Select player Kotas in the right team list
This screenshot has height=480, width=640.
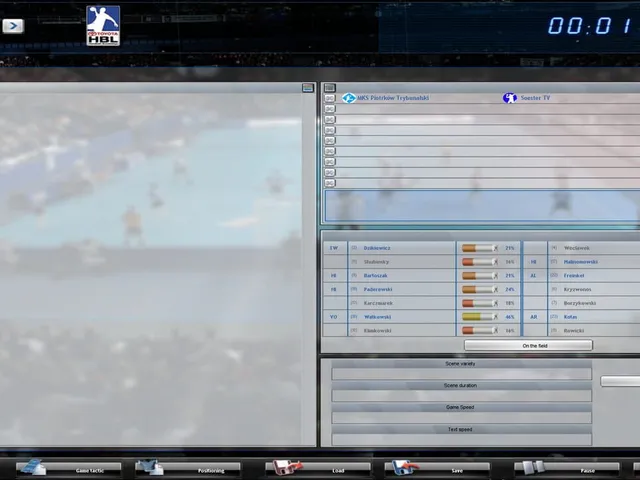pos(570,317)
